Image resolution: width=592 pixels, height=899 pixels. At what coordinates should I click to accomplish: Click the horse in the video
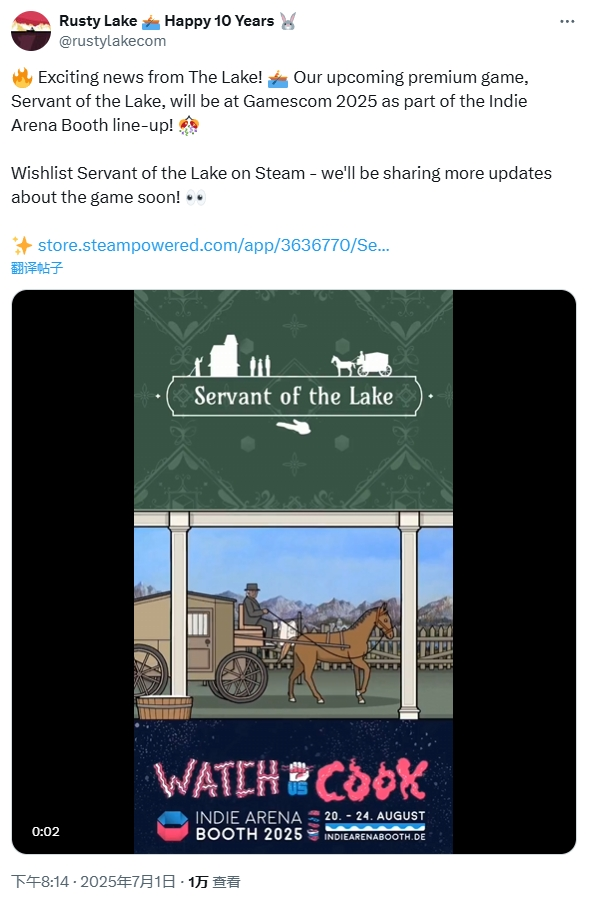340,652
